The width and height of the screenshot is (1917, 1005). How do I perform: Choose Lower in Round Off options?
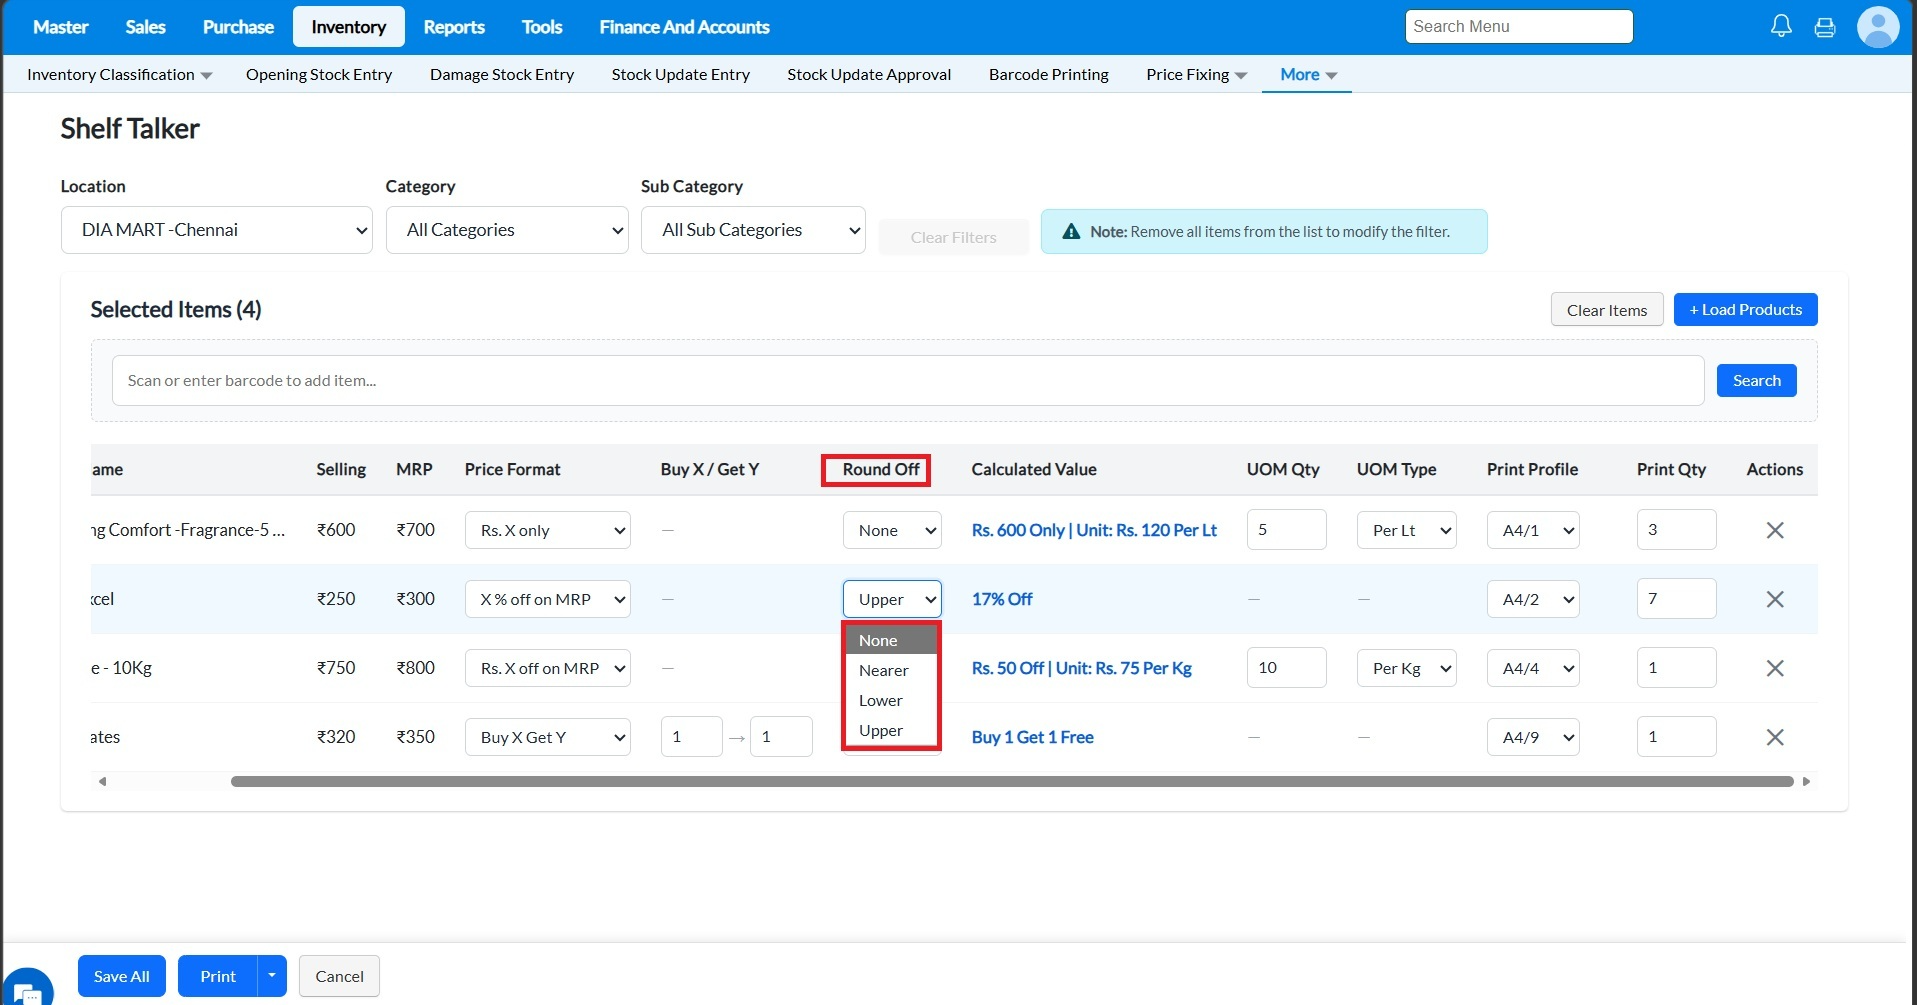point(880,700)
